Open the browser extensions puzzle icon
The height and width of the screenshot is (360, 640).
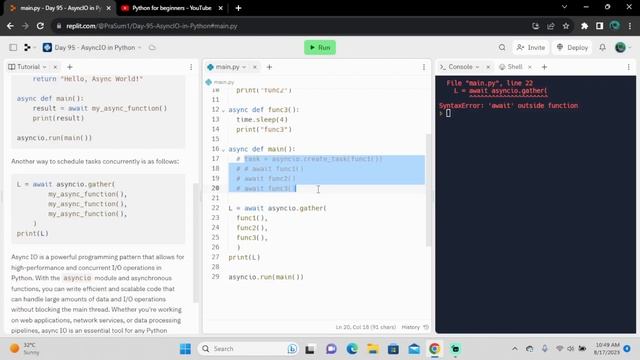click(584, 26)
